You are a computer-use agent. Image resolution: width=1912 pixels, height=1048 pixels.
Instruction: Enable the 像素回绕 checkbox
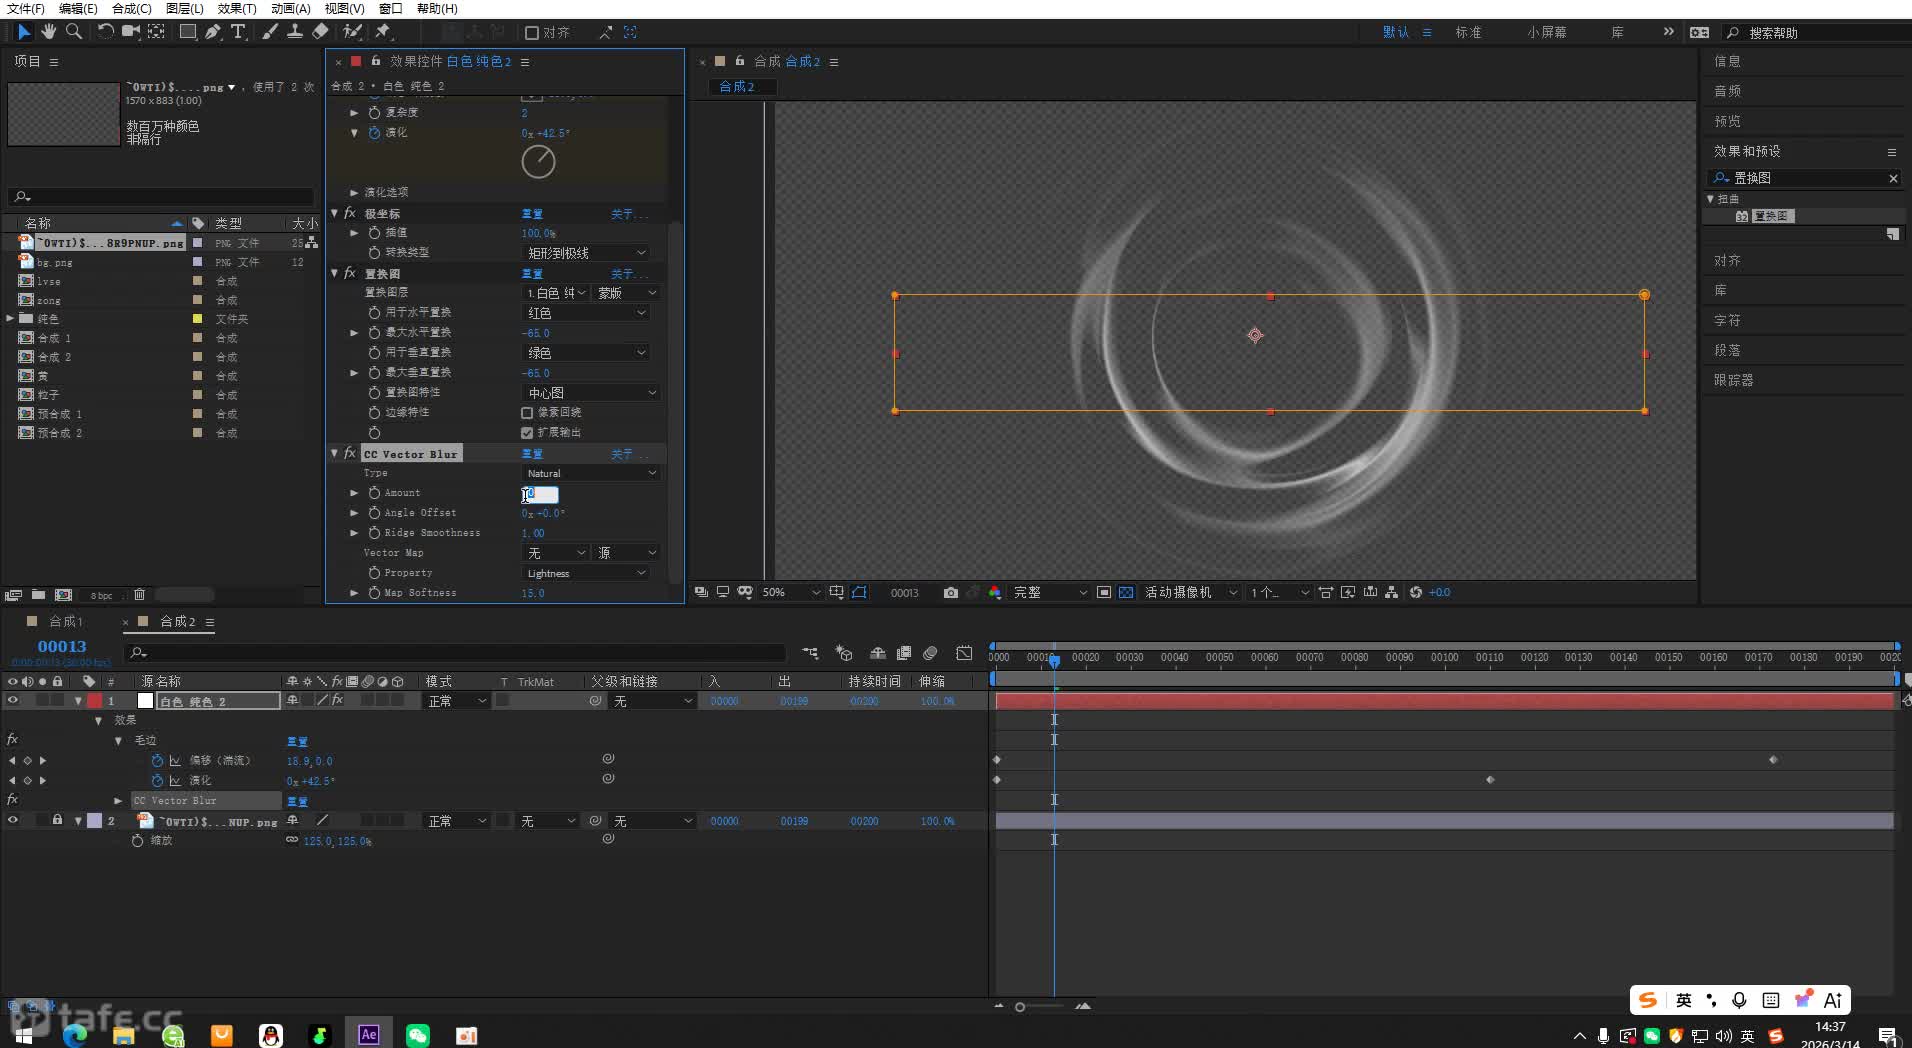tap(527, 413)
